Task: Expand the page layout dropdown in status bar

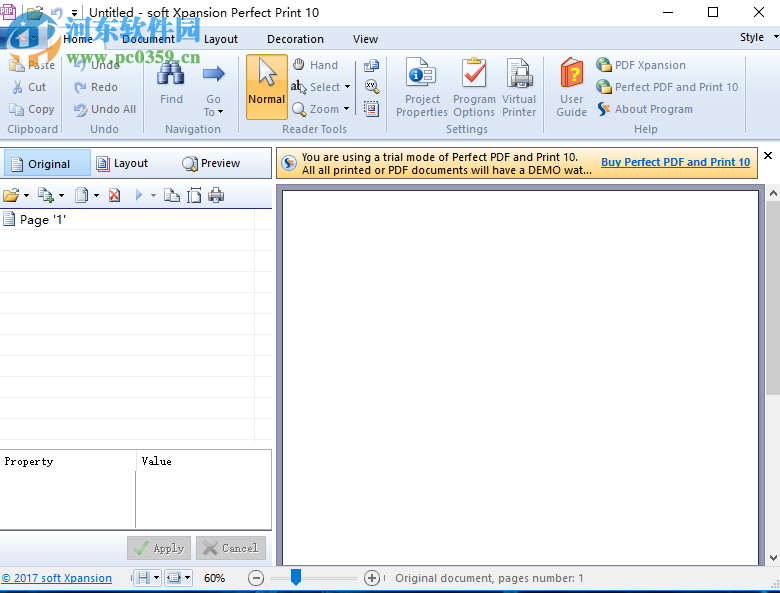Action: [156, 578]
